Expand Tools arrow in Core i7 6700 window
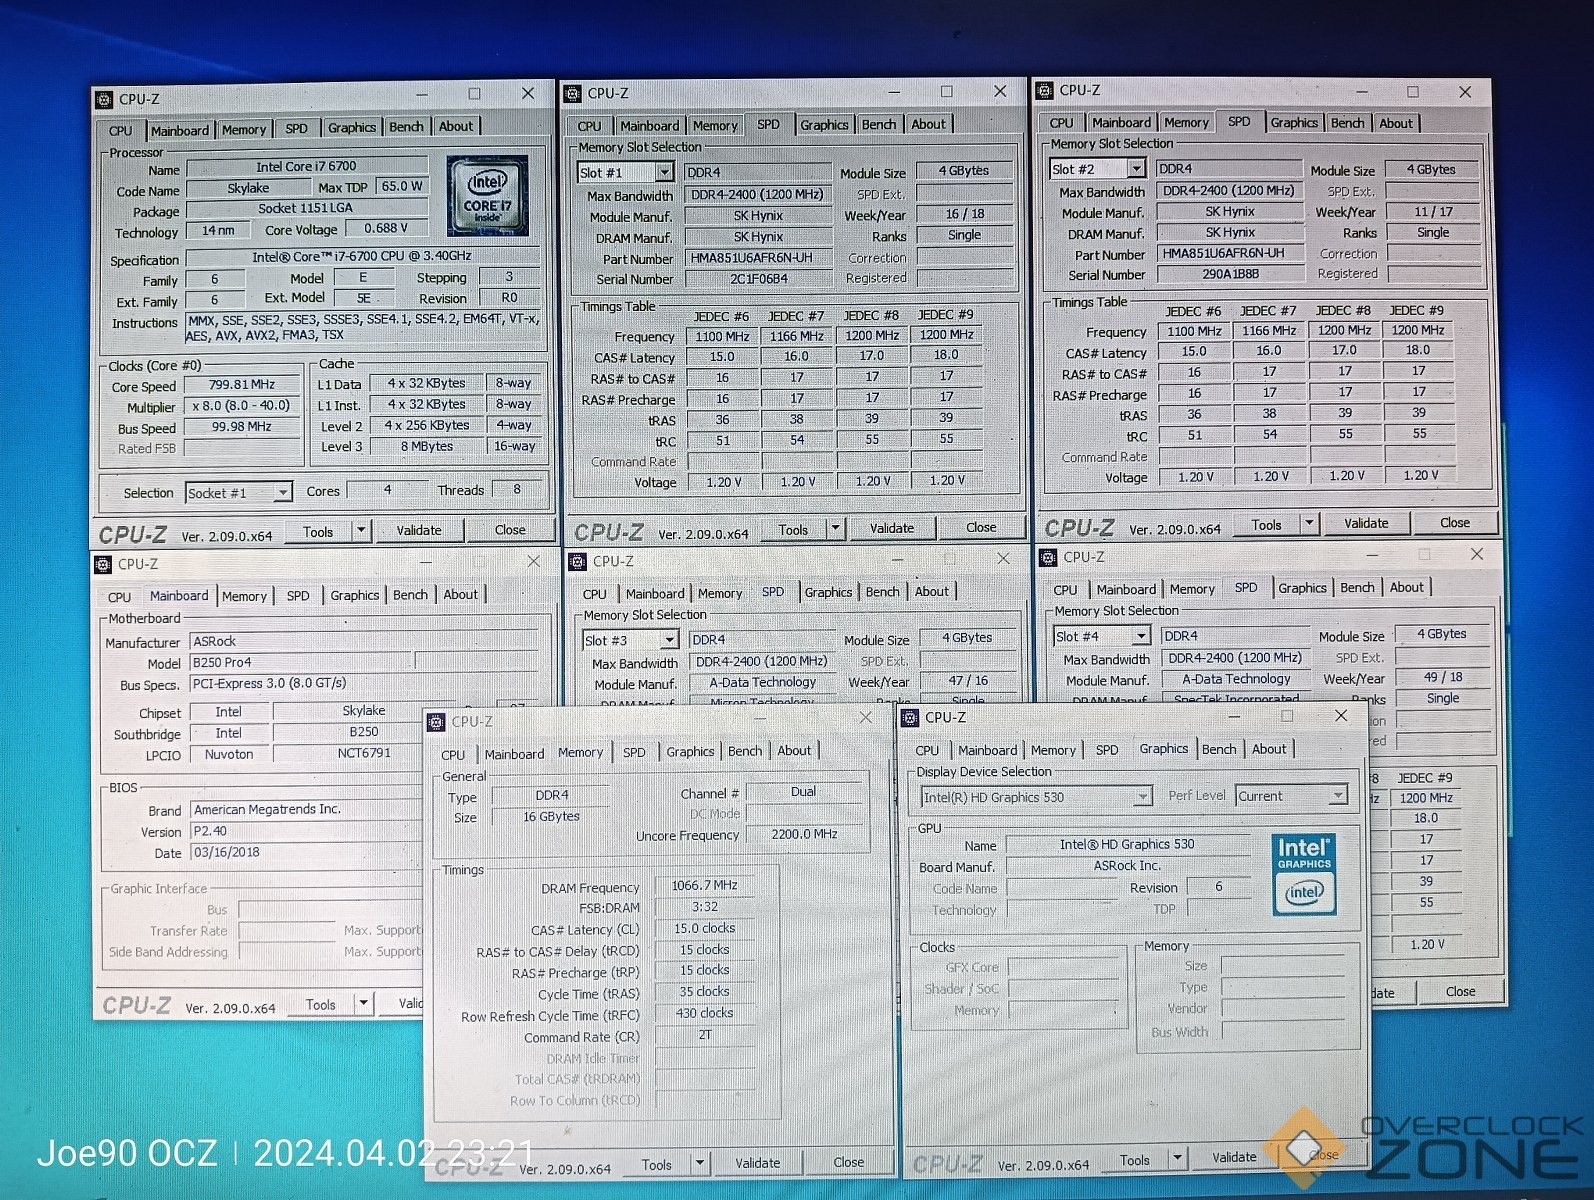This screenshot has height=1200, width=1594. click(362, 531)
